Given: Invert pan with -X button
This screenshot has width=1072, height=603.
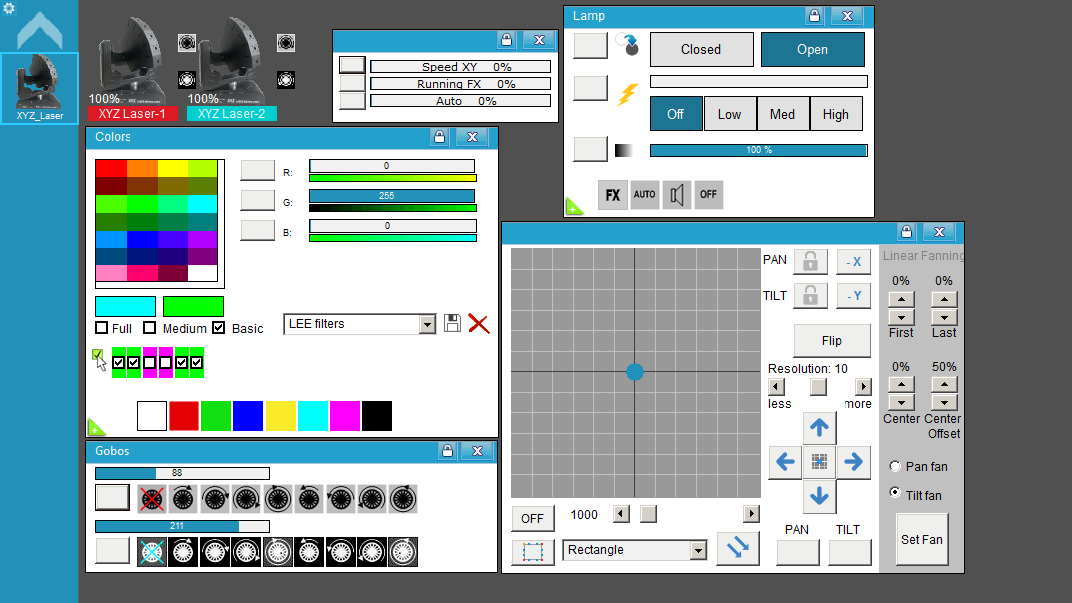Looking at the screenshot, I should pyautogui.click(x=853, y=261).
